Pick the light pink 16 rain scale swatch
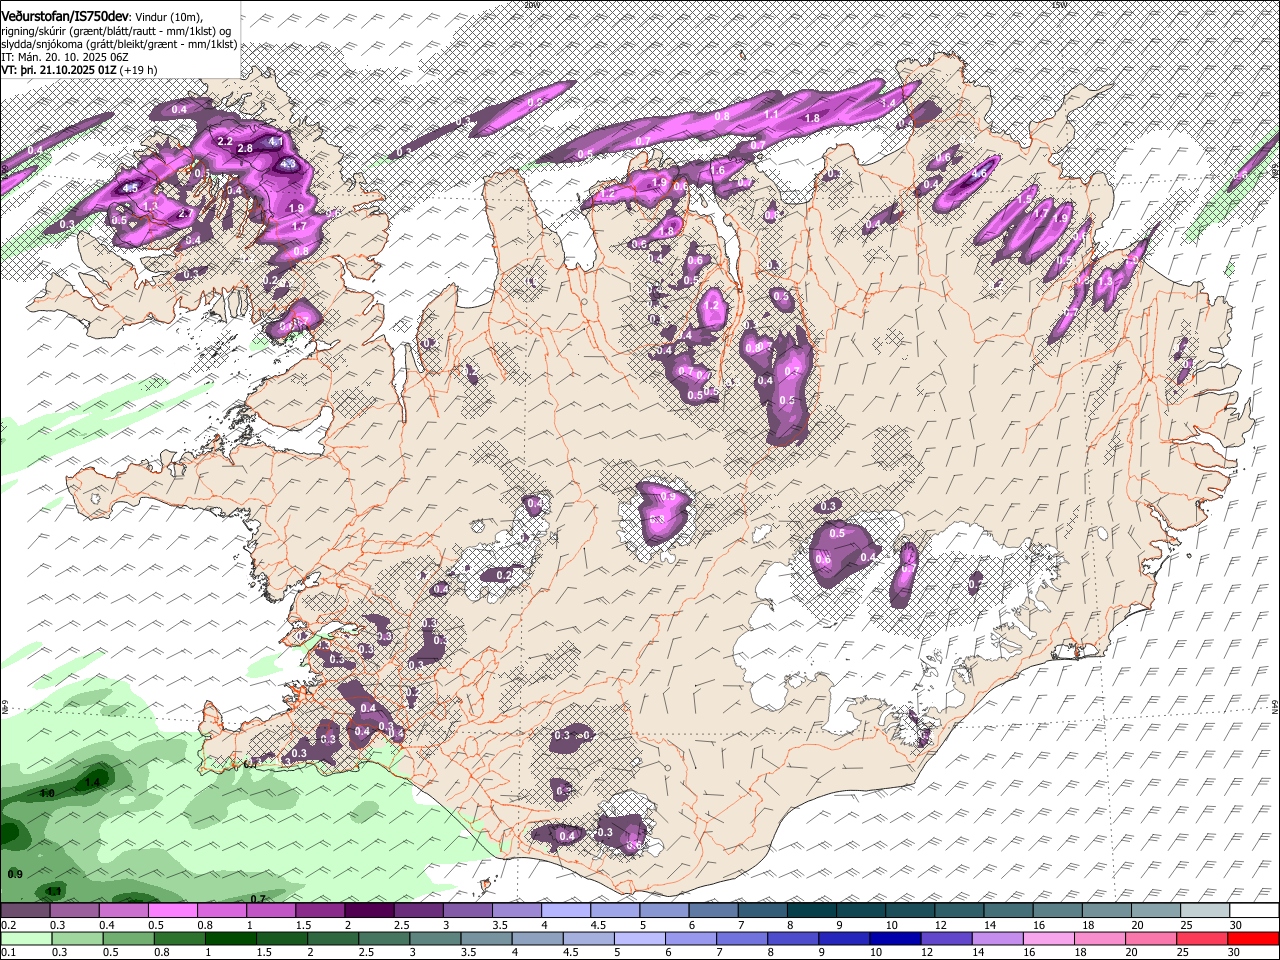This screenshot has height=960, width=1280. tap(1048, 939)
